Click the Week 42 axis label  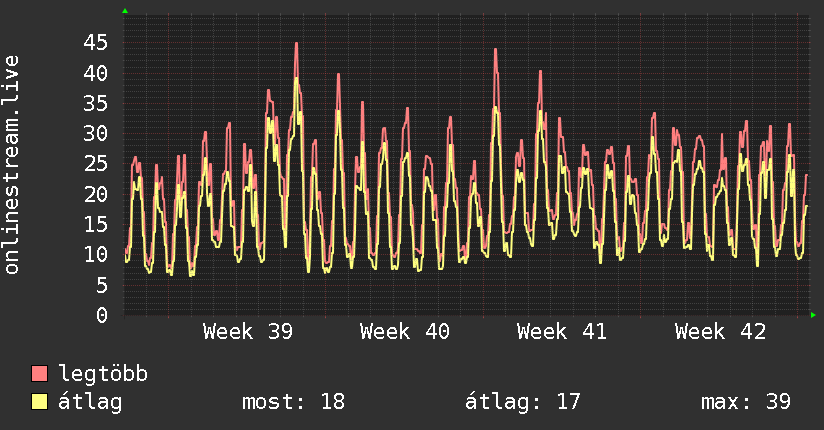(x=720, y=332)
